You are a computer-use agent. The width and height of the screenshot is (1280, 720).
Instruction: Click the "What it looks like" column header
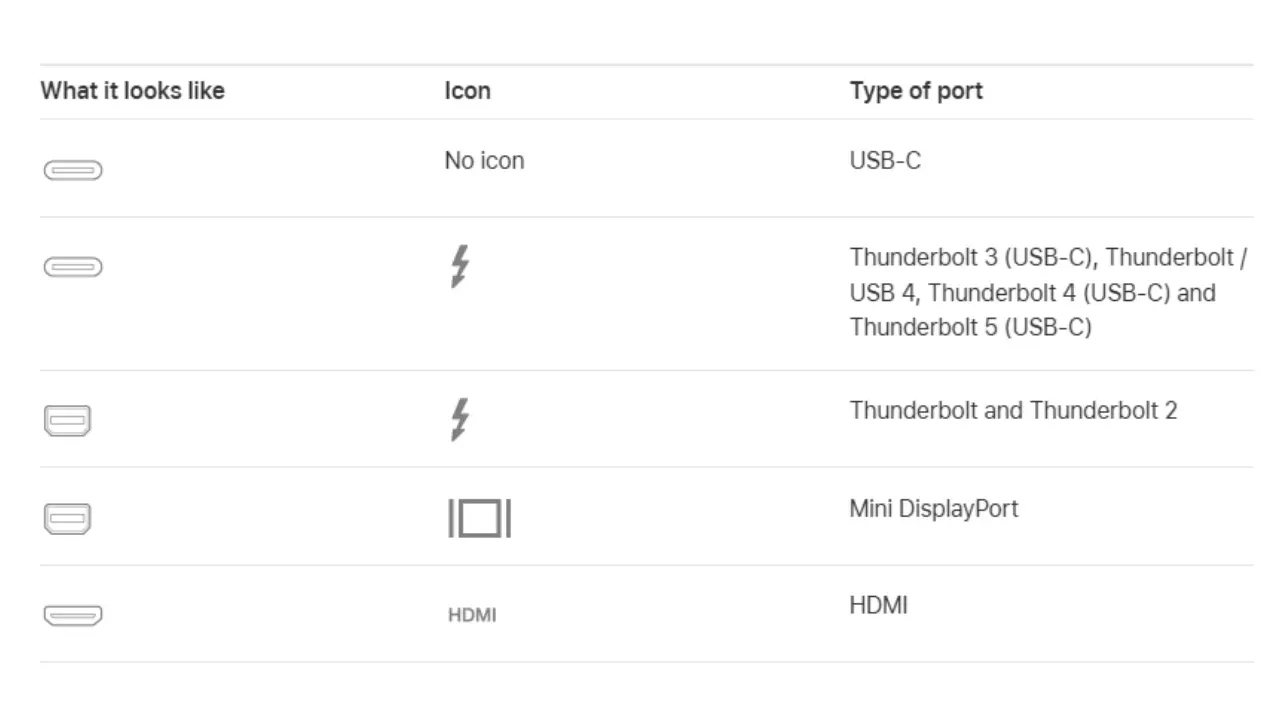pos(132,91)
